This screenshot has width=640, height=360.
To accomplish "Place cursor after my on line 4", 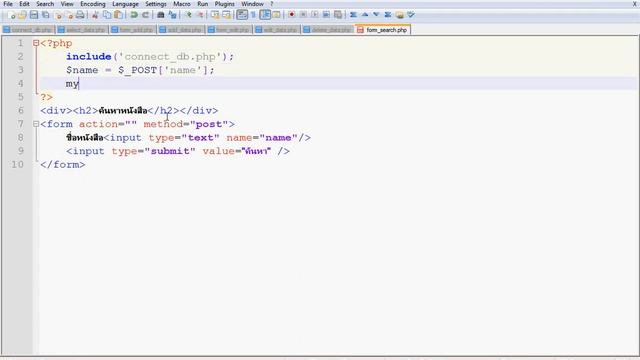I will 79,84.
